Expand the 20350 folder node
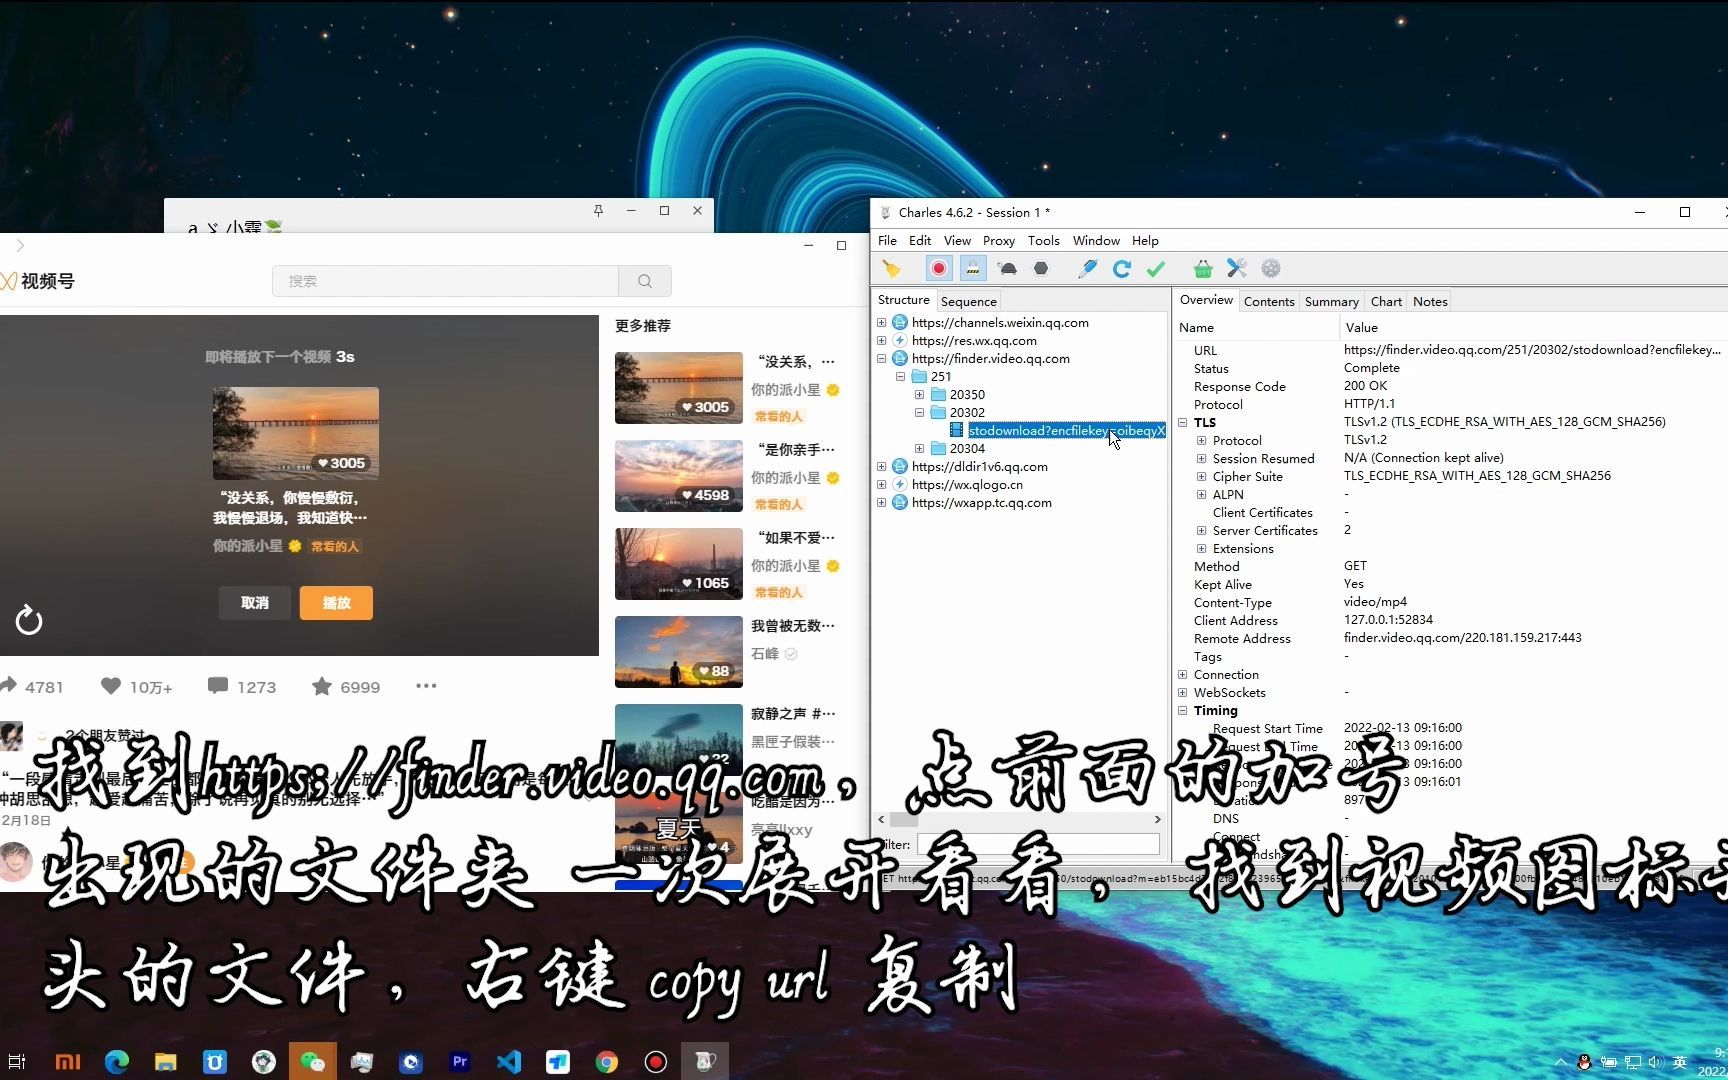 [x=919, y=395]
